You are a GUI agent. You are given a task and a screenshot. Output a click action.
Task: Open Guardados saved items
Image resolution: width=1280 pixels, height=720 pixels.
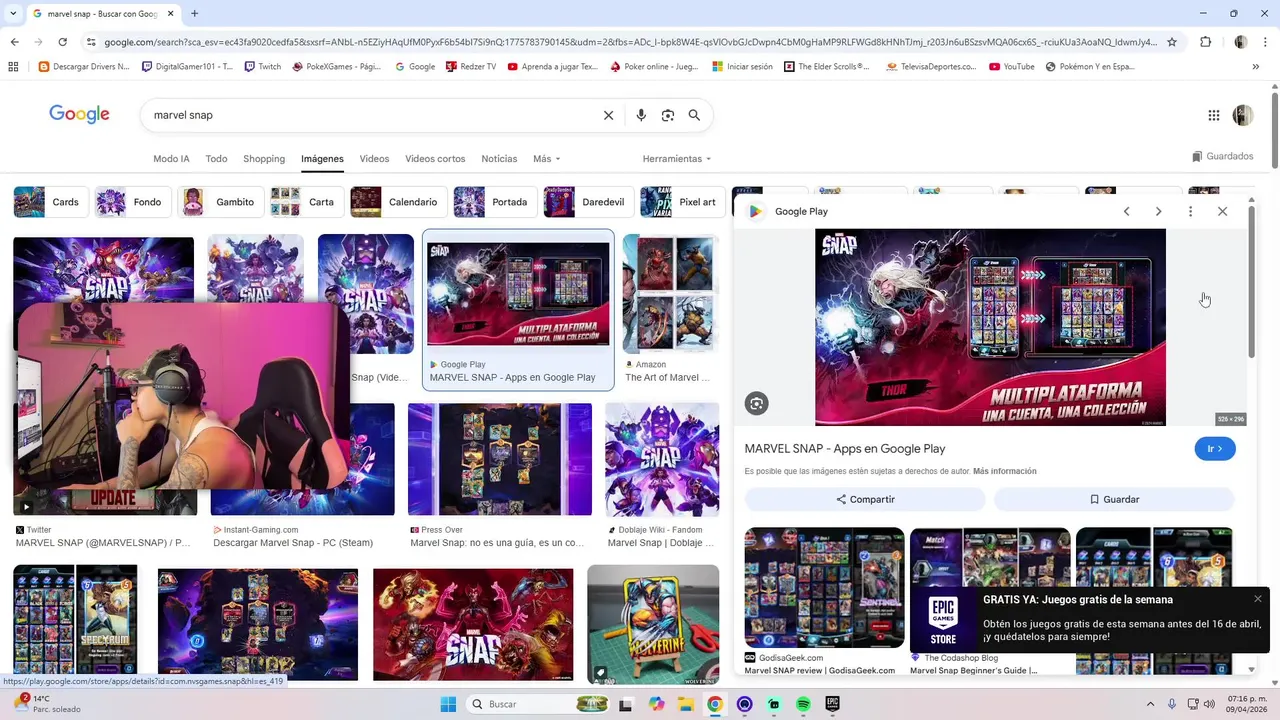1222,156
